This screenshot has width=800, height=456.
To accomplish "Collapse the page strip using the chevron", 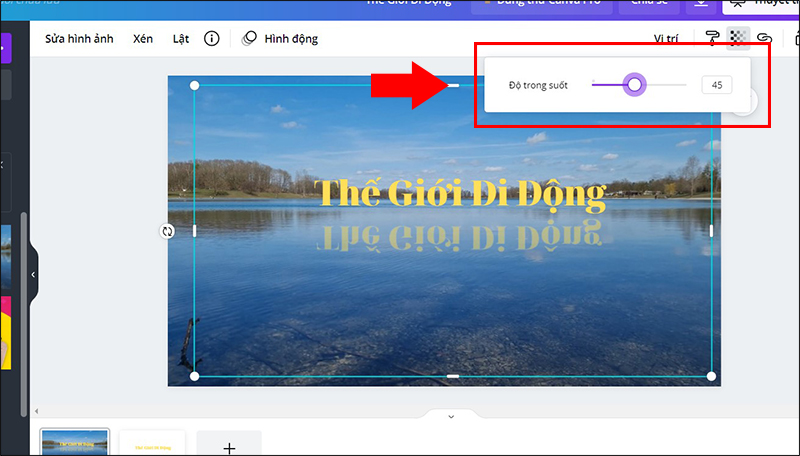I will 451,416.
